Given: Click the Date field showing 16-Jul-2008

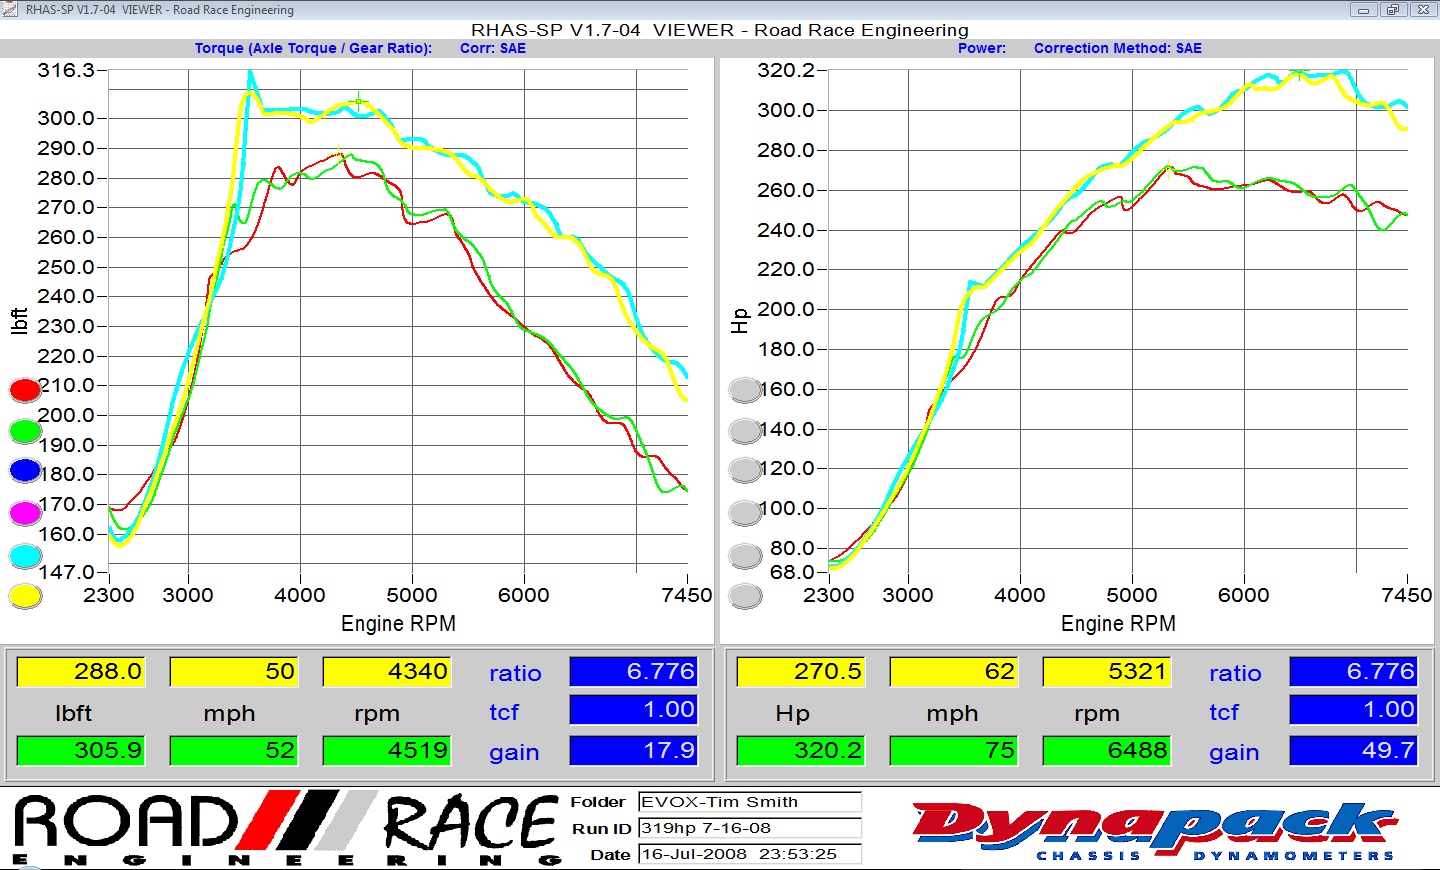Looking at the screenshot, I should coord(749,854).
